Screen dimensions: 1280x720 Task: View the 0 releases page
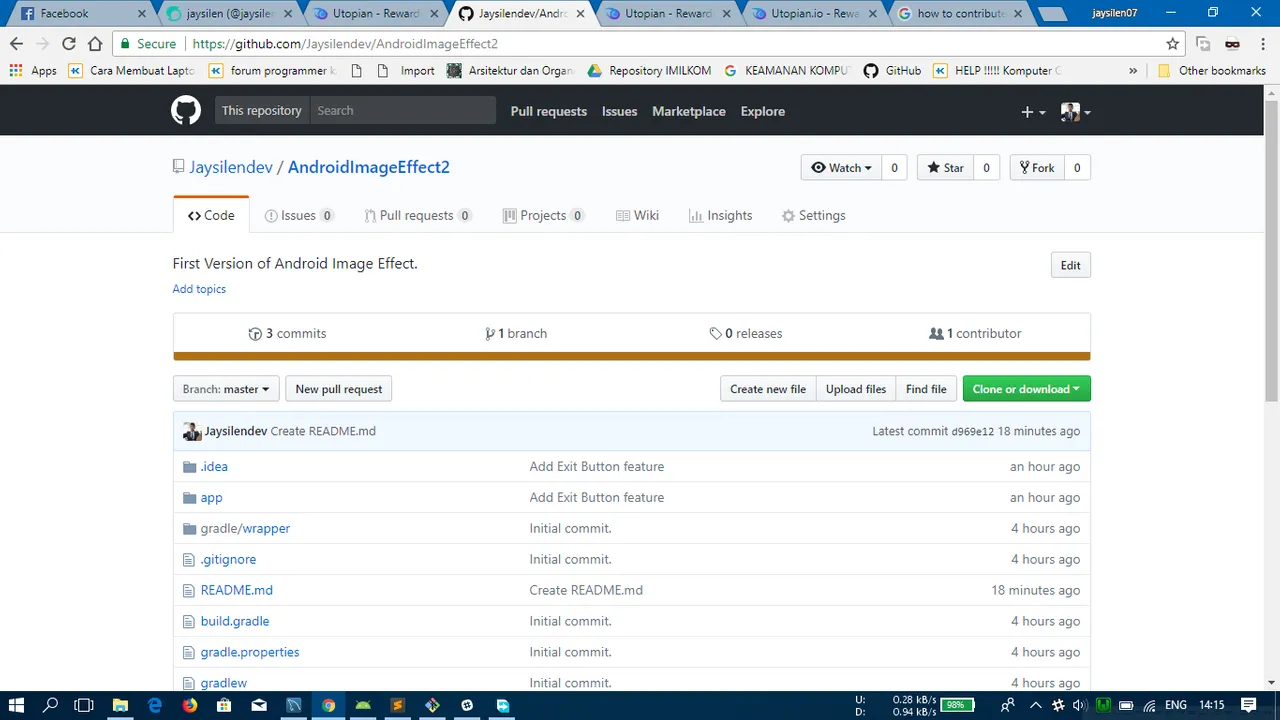click(745, 334)
